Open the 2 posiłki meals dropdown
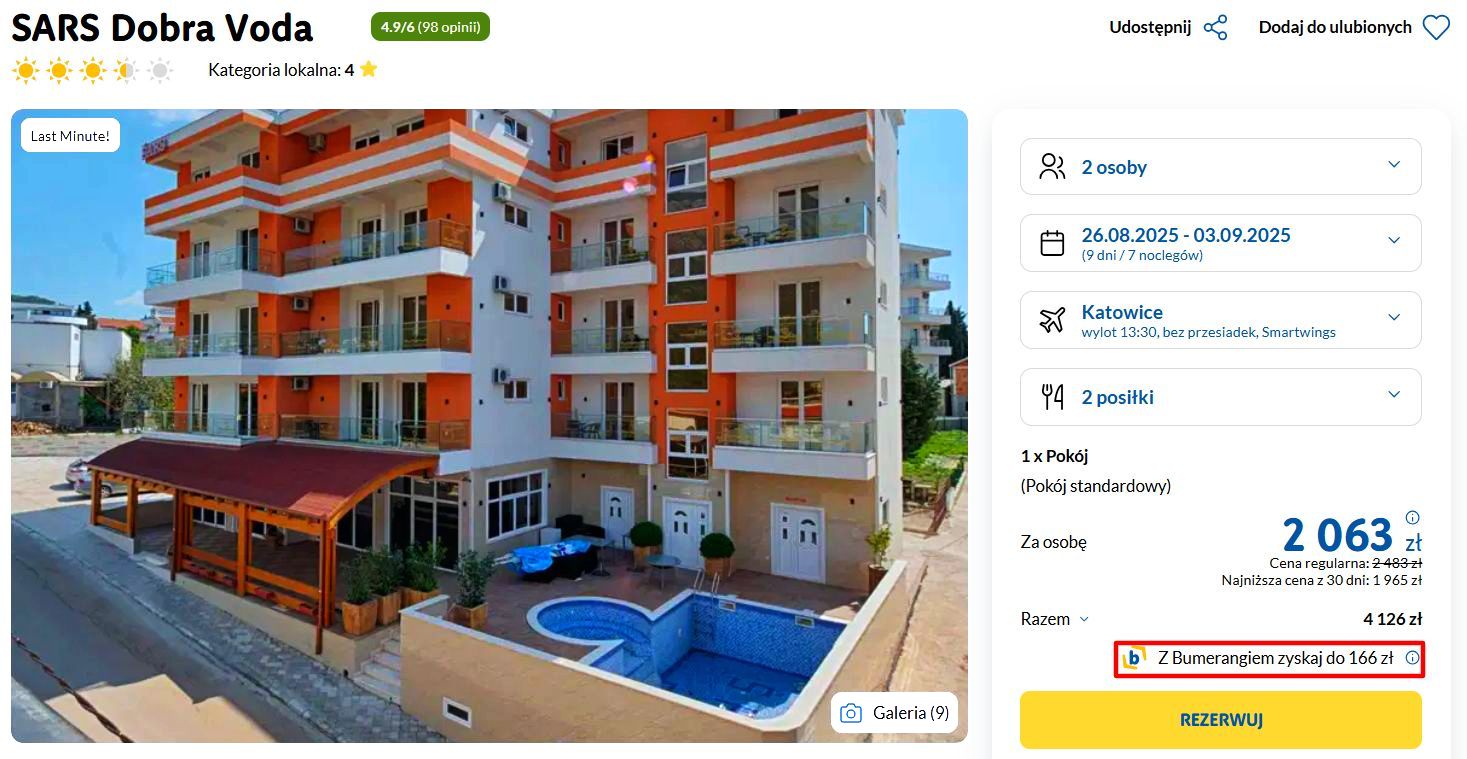This screenshot has height=759, width=1467. point(1220,397)
